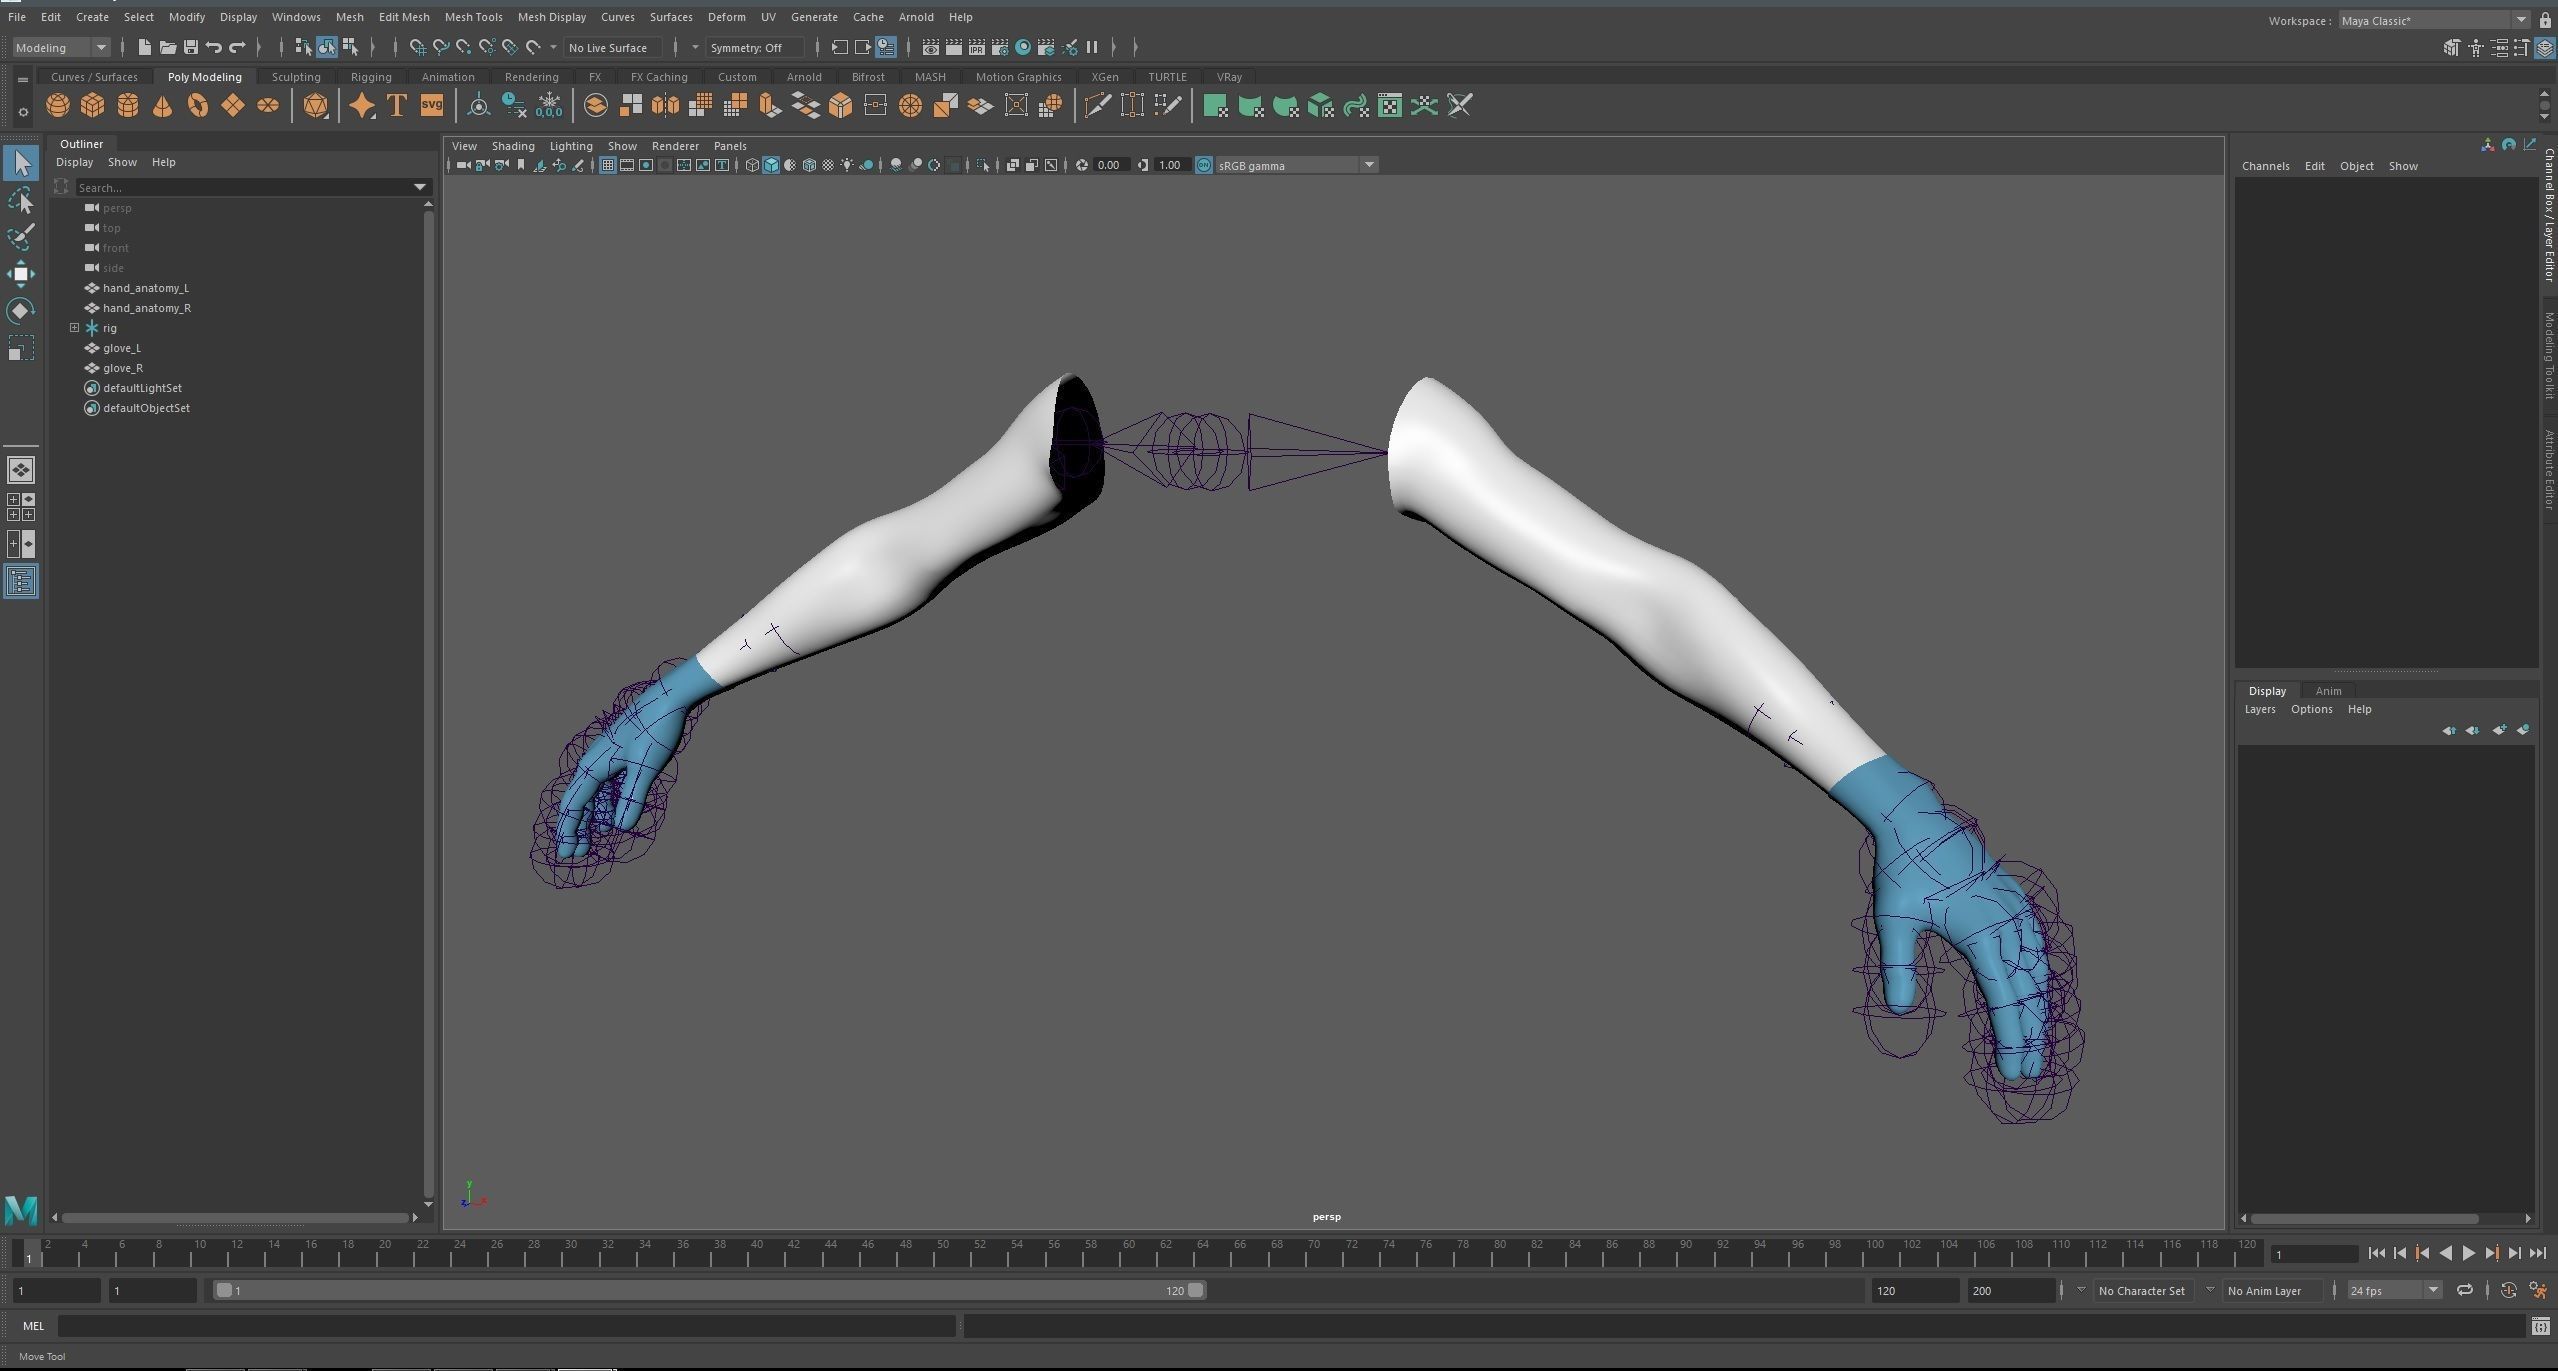Create a polygon torus from the shelf
The width and height of the screenshot is (2558, 1371).
click(198, 105)
